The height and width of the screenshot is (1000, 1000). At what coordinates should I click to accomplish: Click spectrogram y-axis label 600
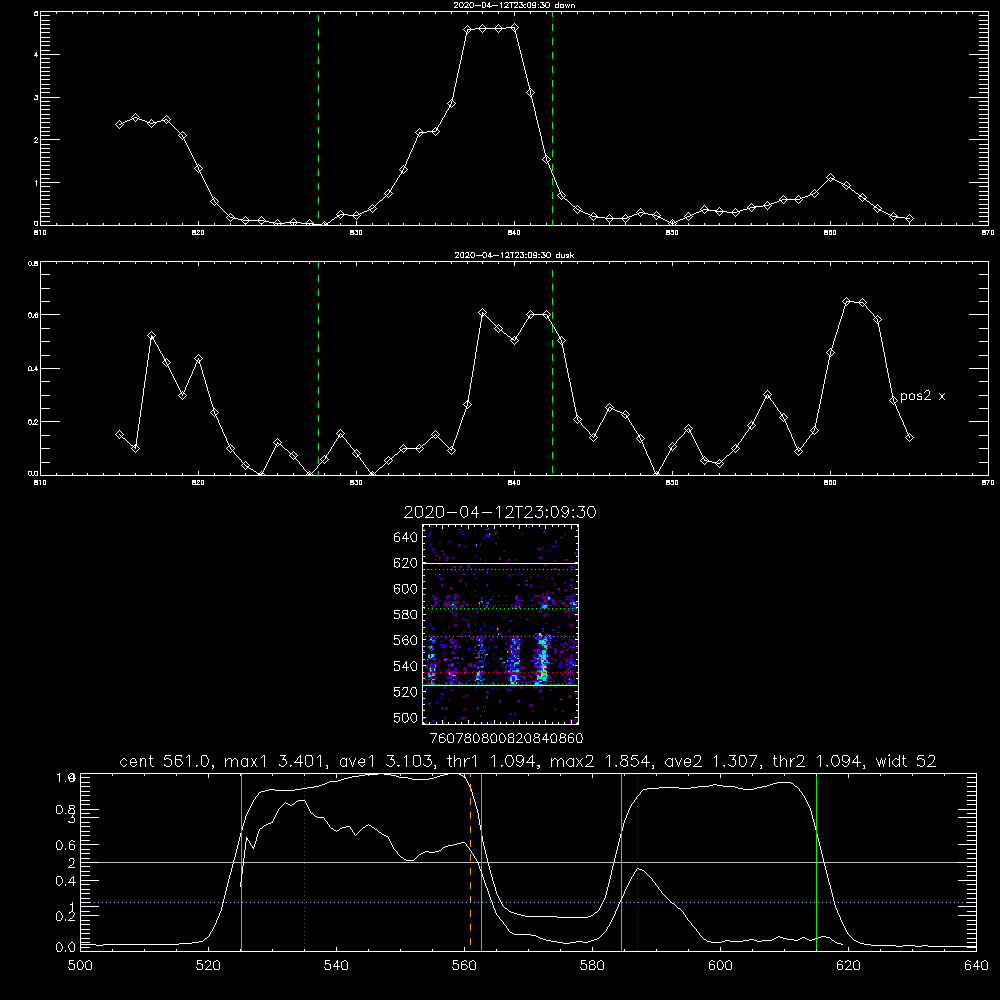pos(406,589)
